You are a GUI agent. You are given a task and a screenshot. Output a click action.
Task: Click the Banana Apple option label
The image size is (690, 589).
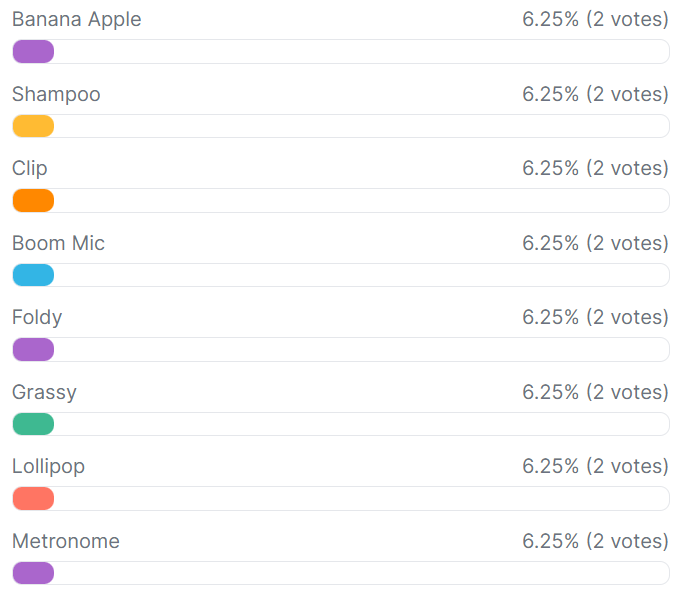point(76,20)
